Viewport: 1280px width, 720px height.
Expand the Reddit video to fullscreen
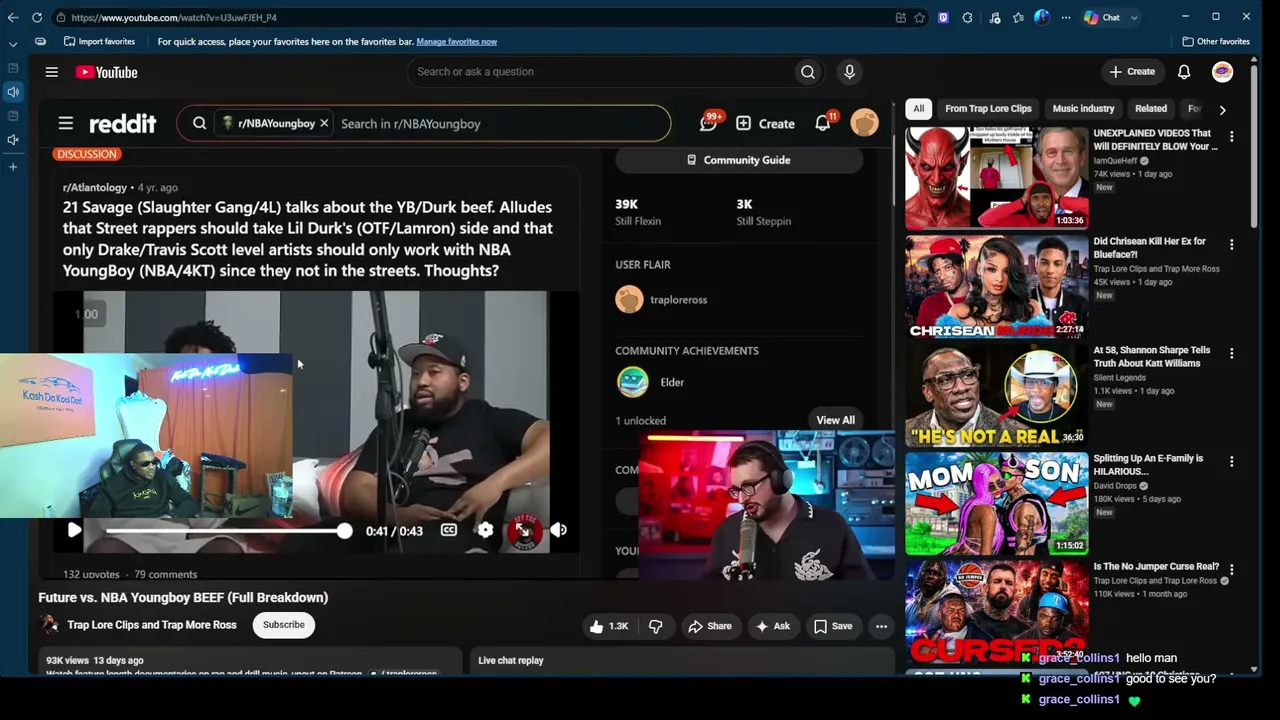point(522,531)
